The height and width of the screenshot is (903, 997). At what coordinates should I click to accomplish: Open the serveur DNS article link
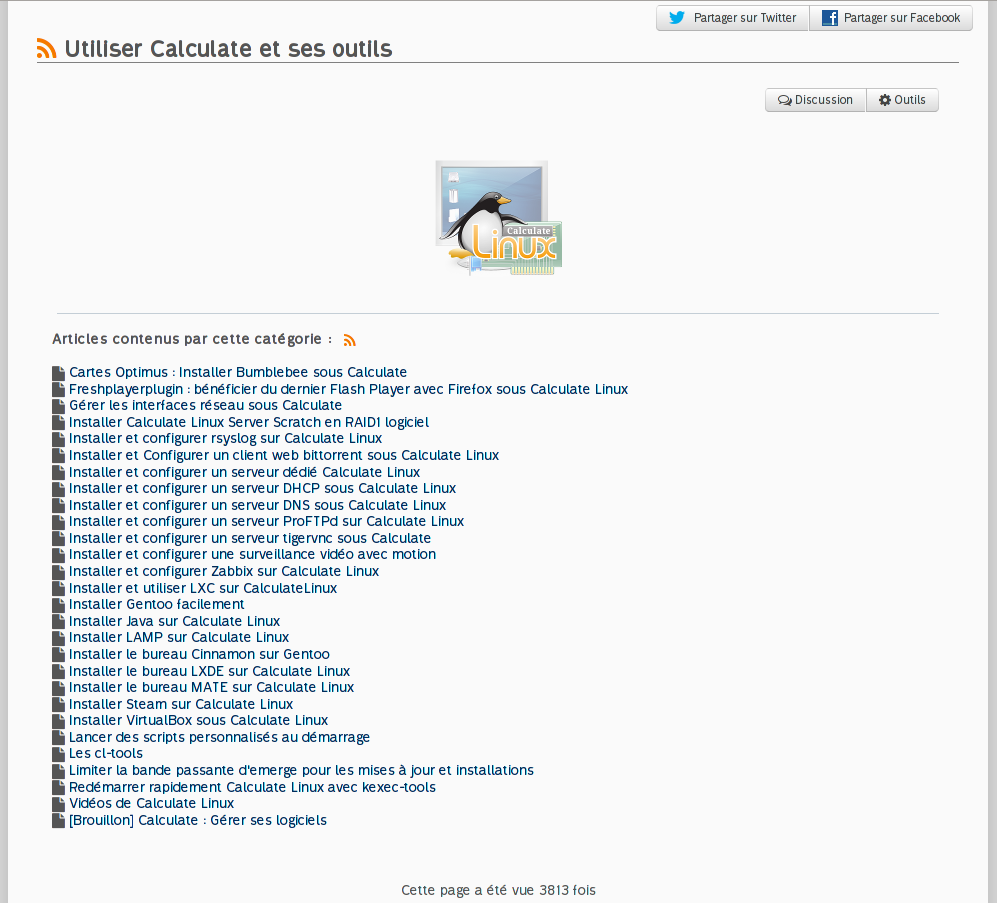(258, 506)
